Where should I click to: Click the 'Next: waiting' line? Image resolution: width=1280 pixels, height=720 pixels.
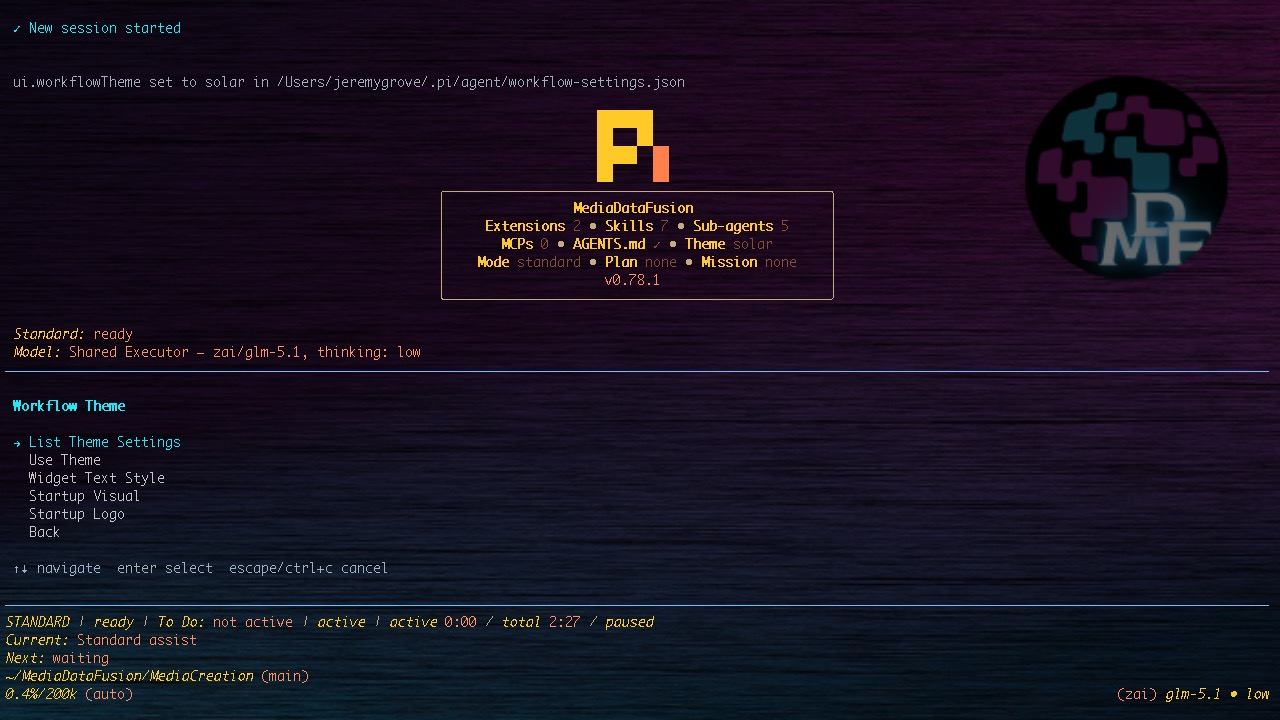57,658
